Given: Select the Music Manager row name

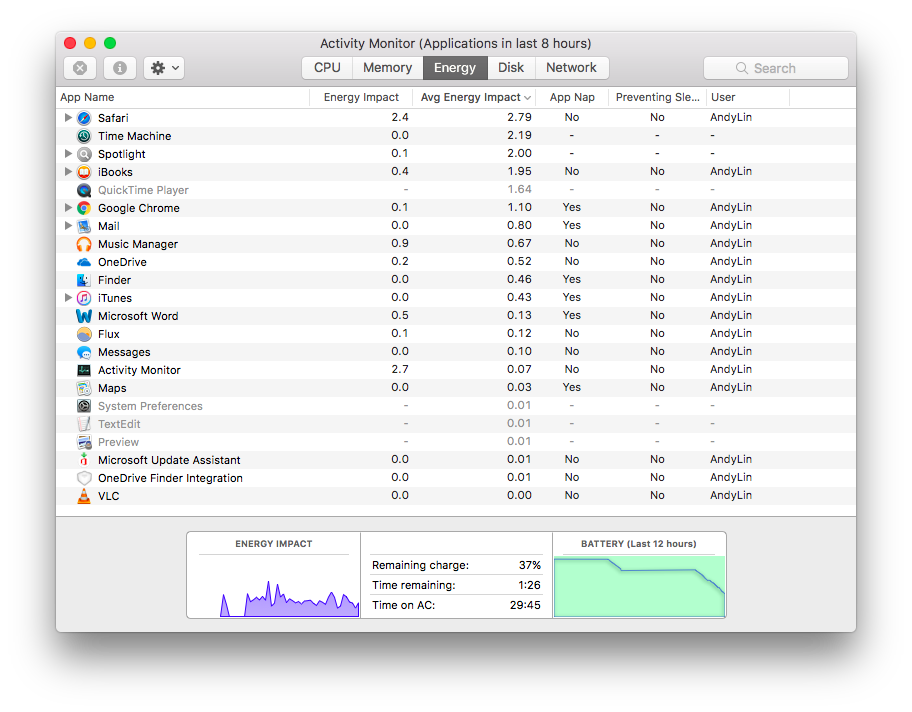Looking at the screenshot, I should [x=138, y=244].
